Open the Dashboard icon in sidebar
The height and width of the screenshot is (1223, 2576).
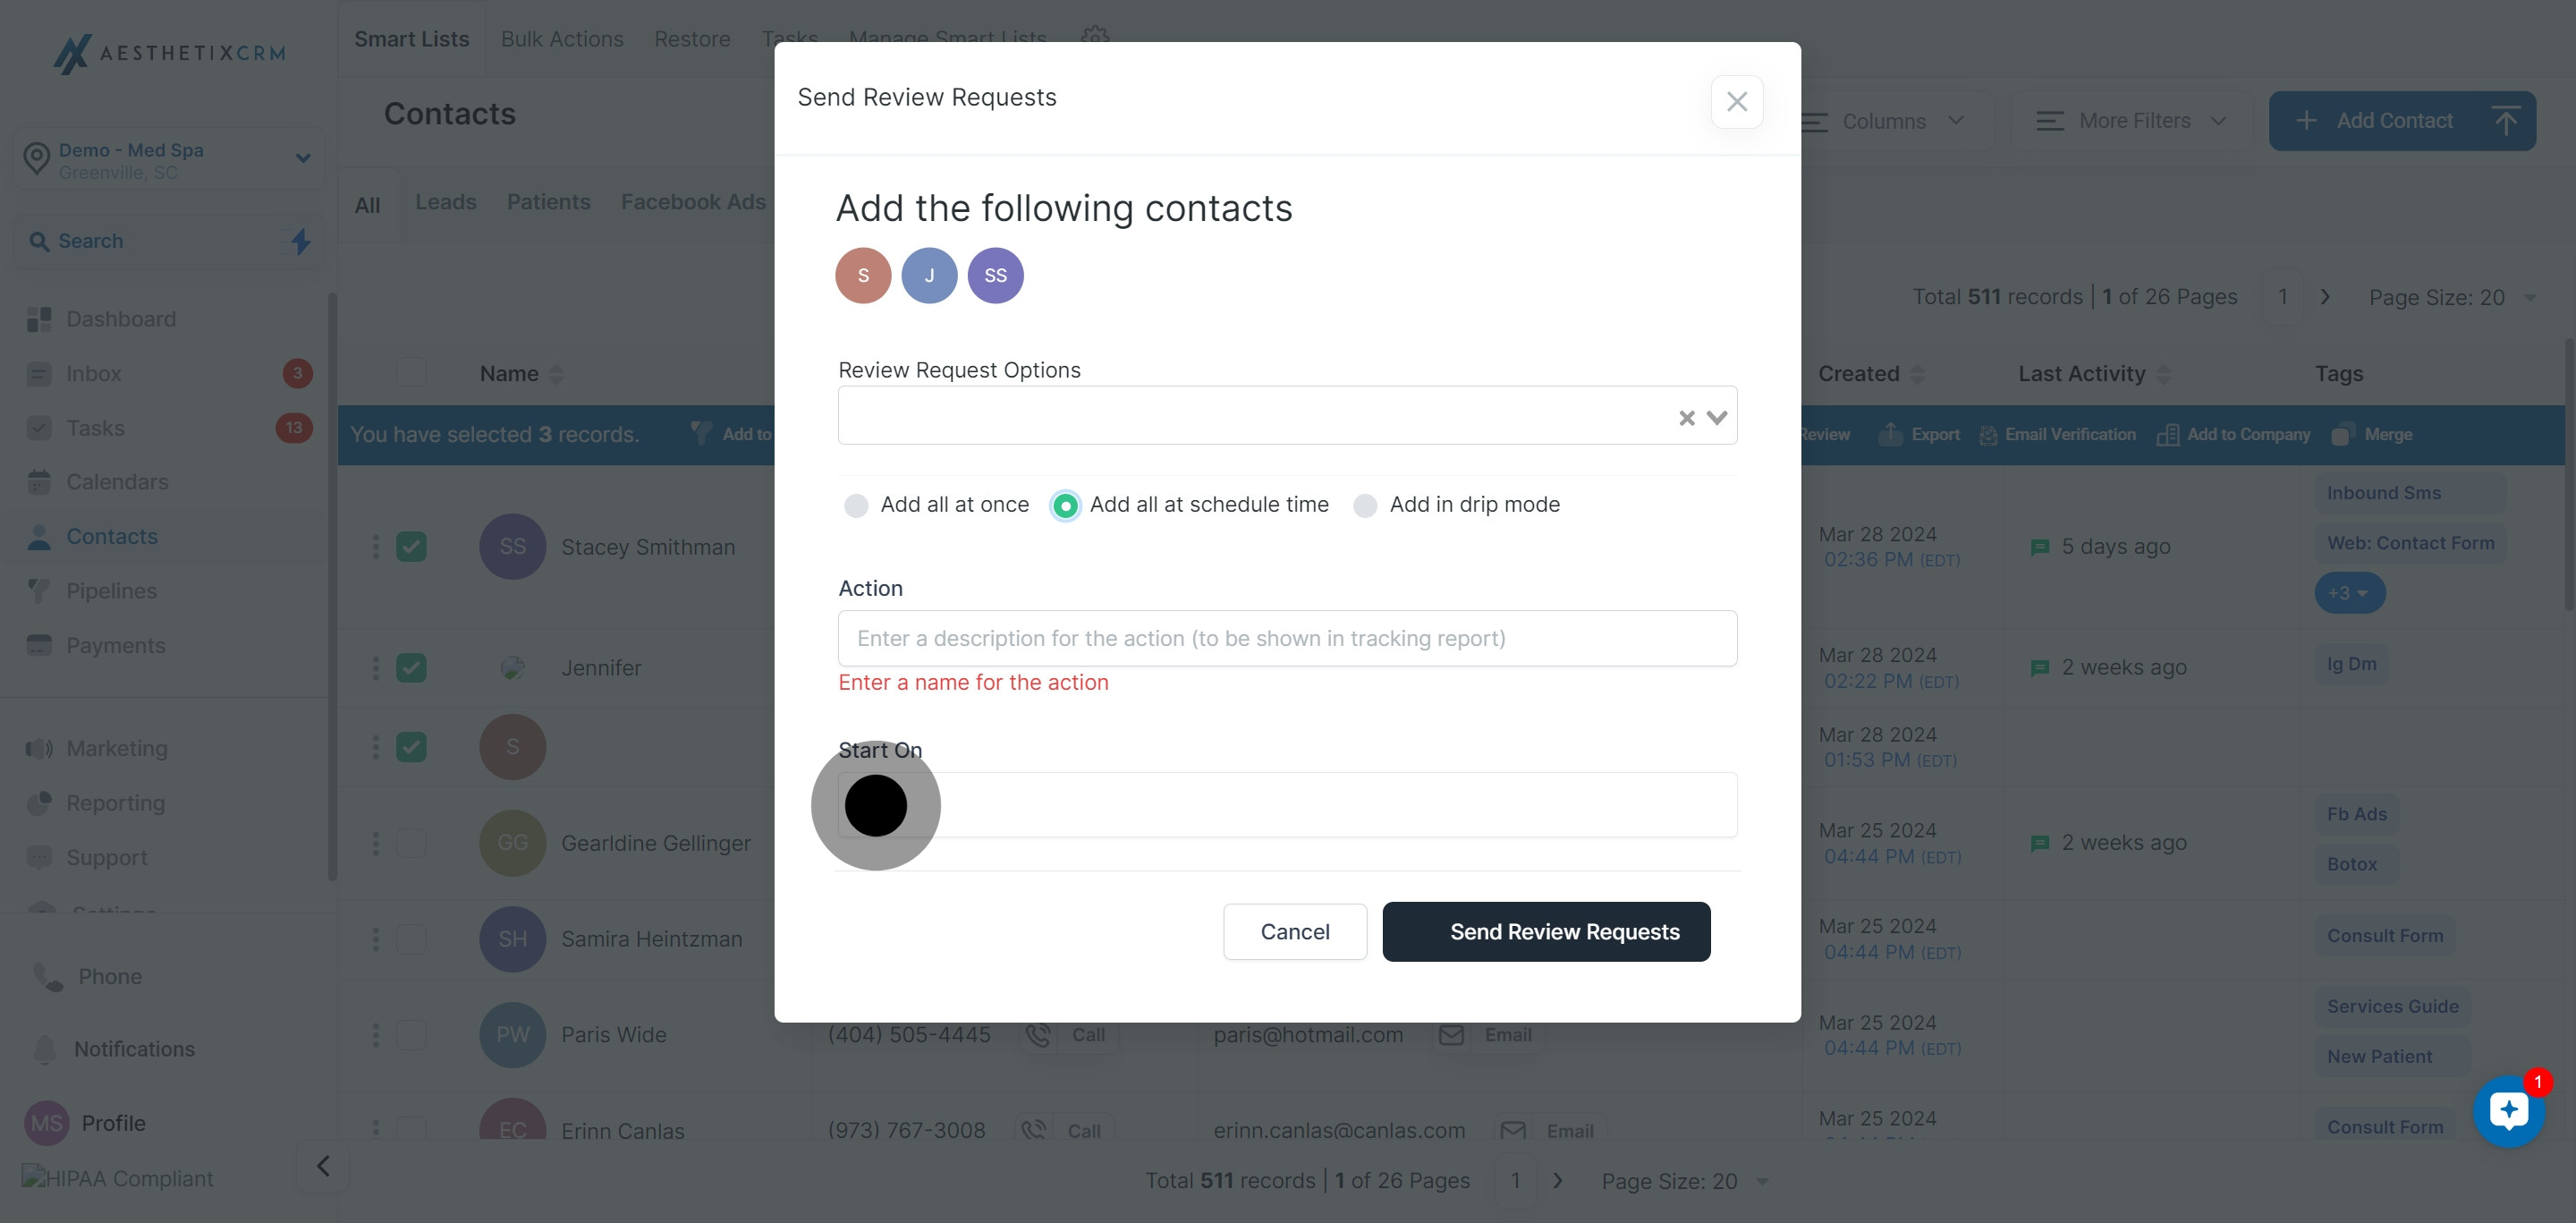(x=39, y=319)
